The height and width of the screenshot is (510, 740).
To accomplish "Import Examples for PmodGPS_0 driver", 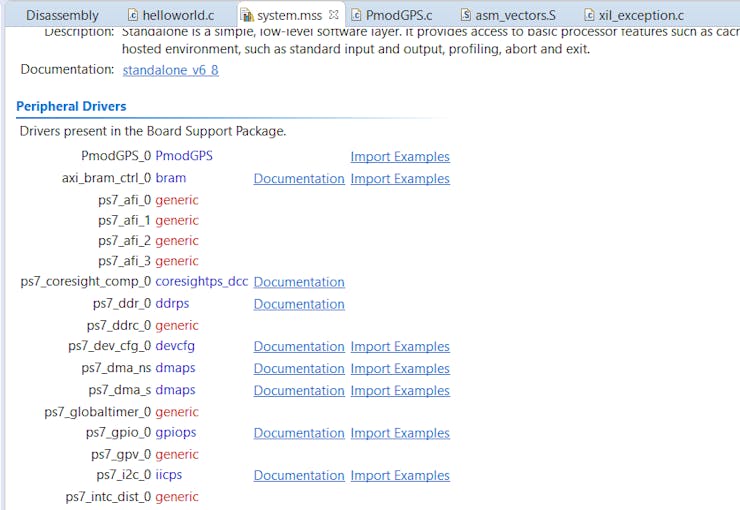I will pyautogui.click(x=400, y=157).
